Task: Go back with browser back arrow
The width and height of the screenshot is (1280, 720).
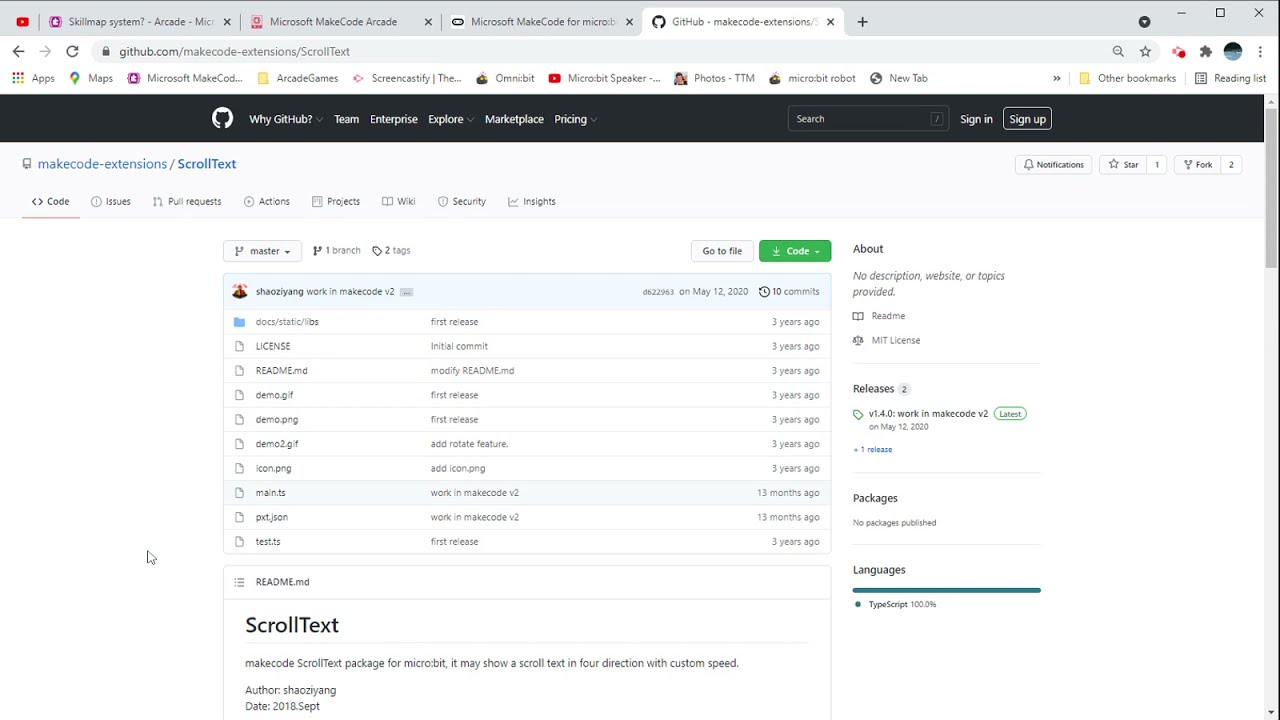Action: coord(18,51)
